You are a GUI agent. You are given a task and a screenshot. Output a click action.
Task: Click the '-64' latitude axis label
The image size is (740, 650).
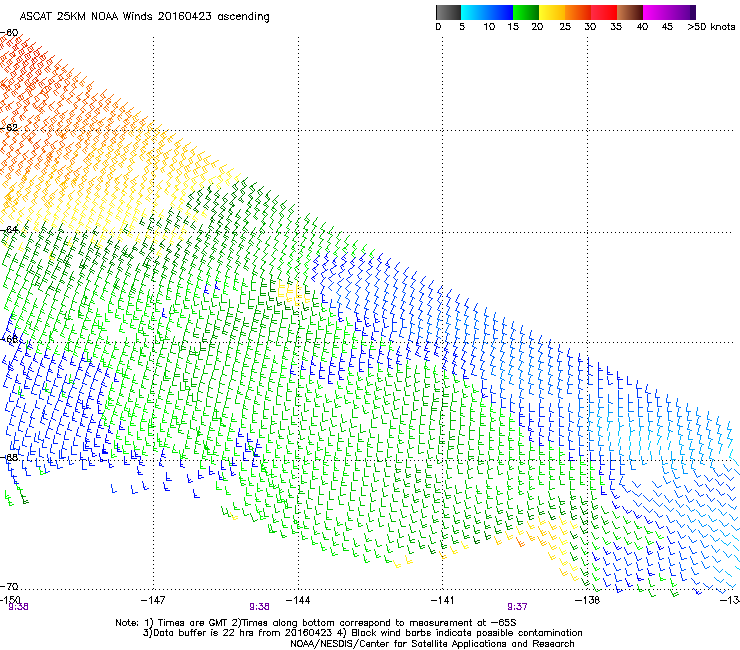(9, 229)
